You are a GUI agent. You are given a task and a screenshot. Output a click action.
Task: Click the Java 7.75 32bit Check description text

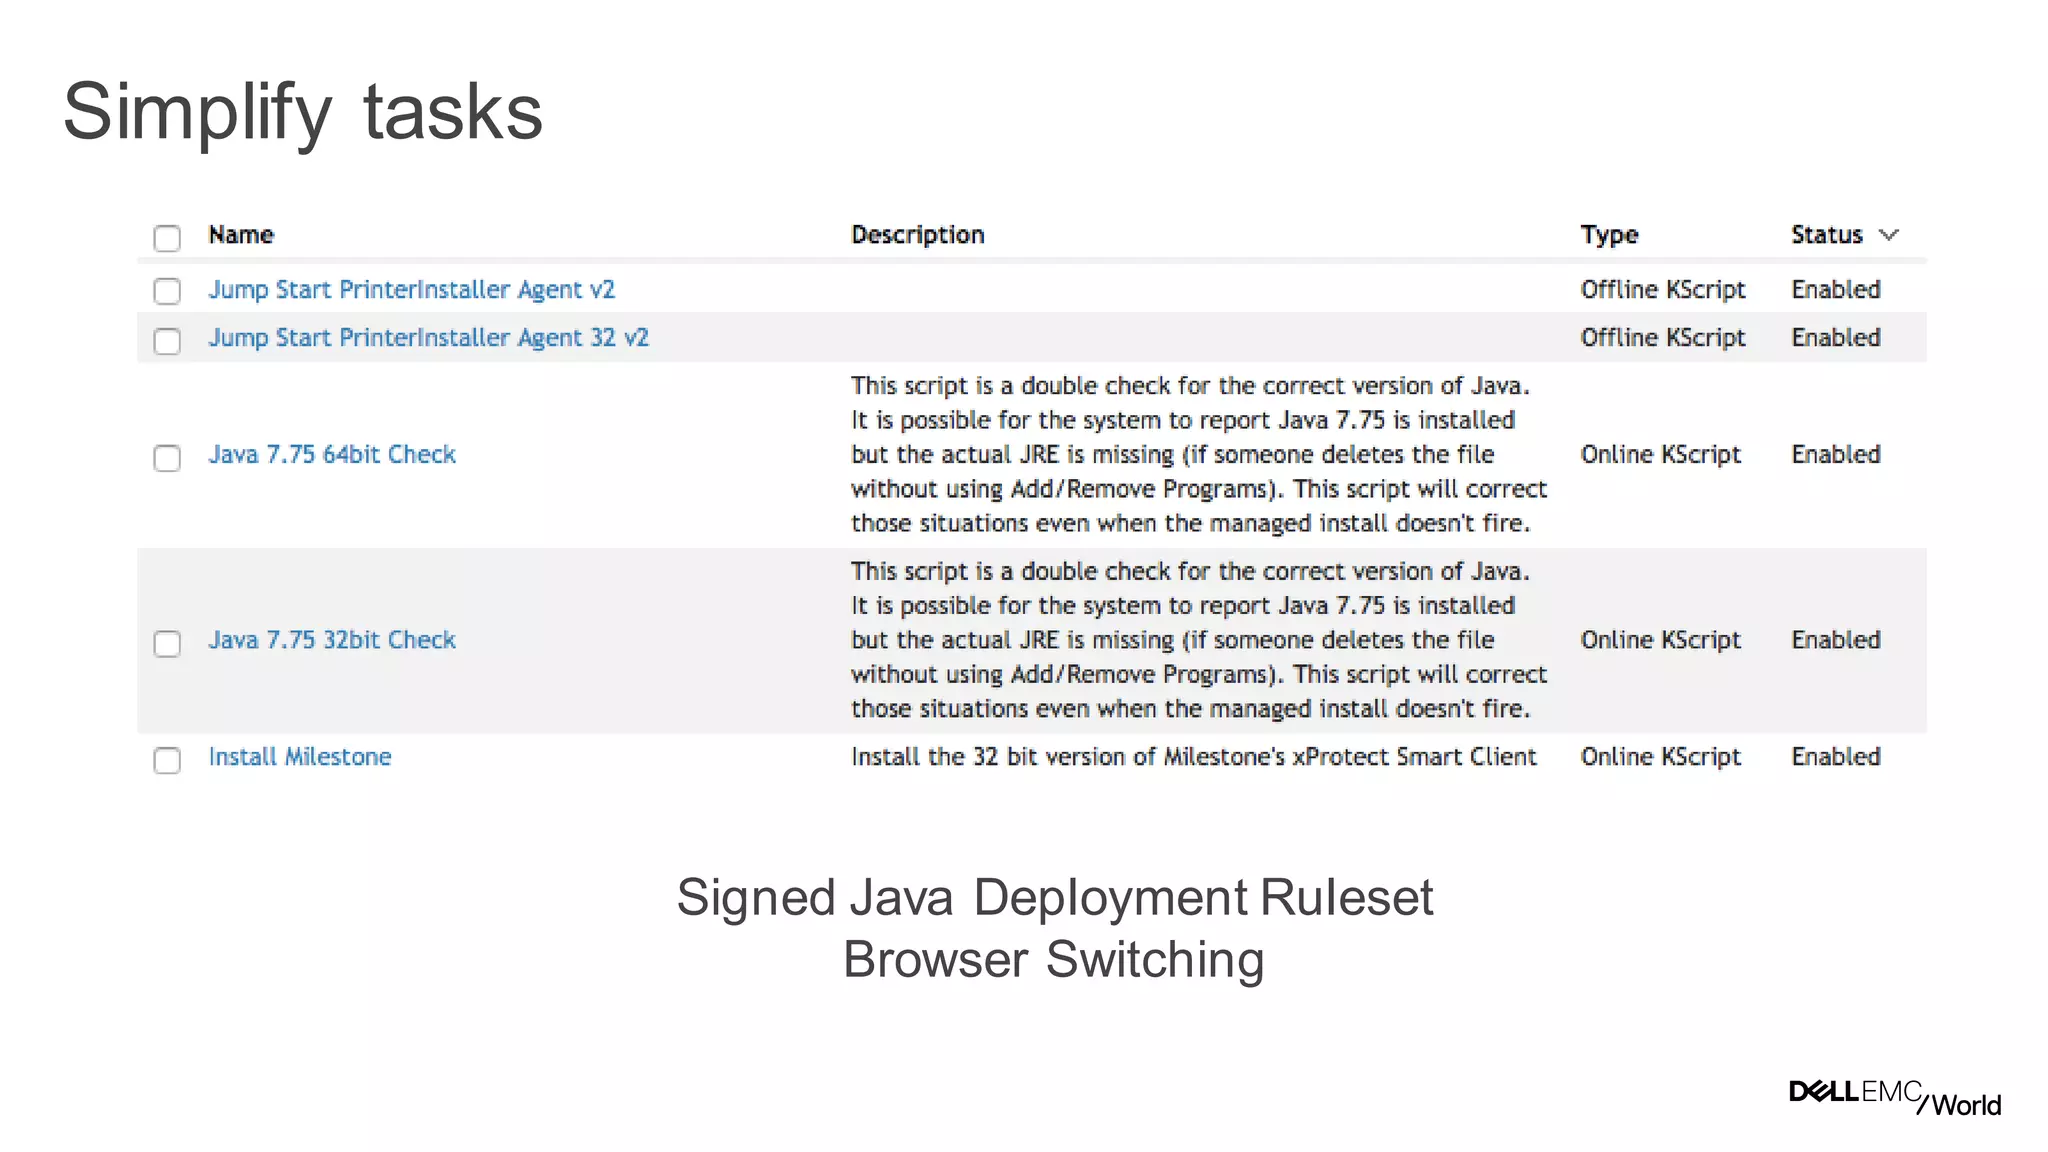point(1199,640)
